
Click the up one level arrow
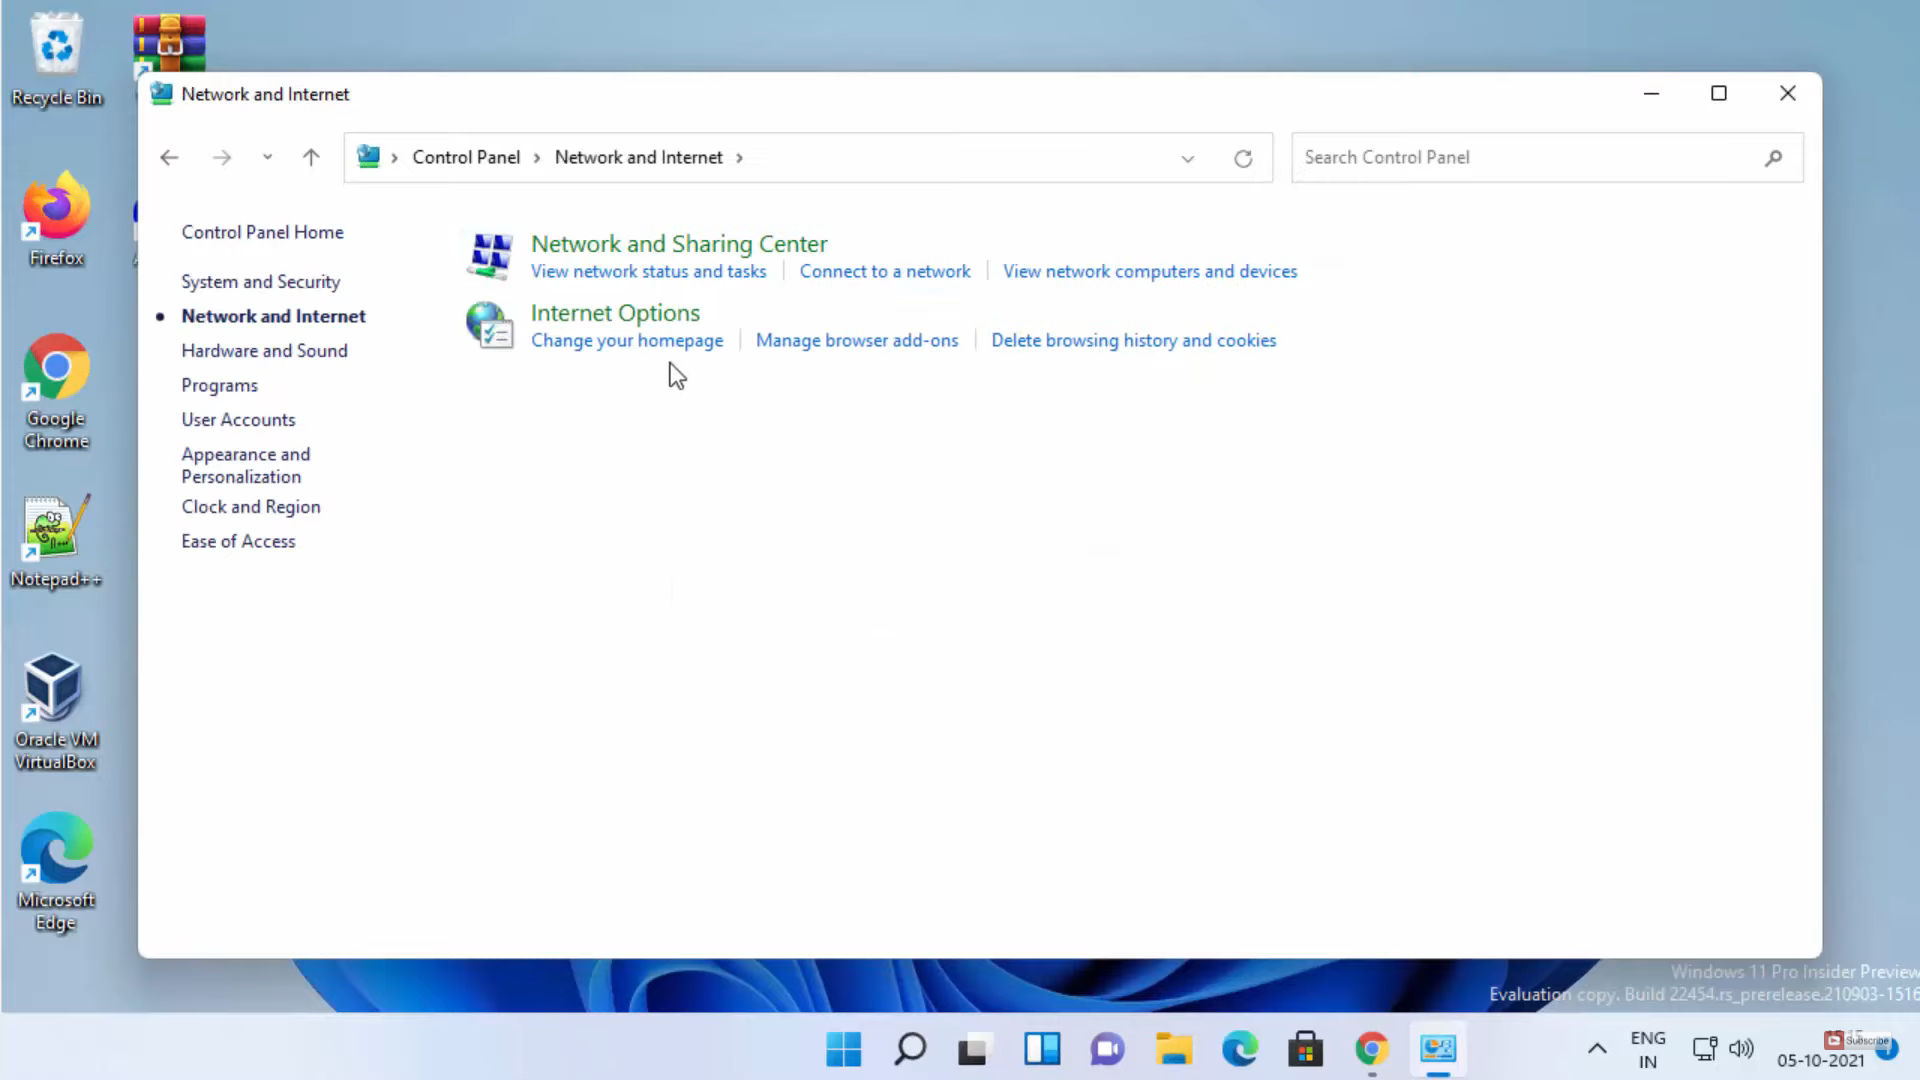tap(311, 158)
